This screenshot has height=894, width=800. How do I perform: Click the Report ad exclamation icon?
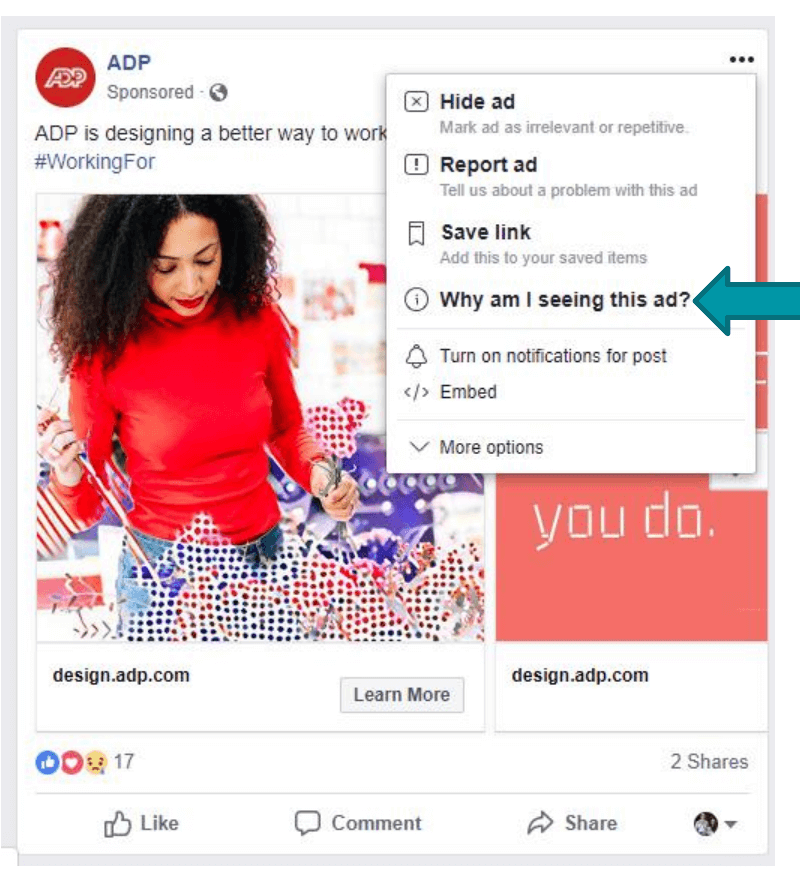[416, 165]
